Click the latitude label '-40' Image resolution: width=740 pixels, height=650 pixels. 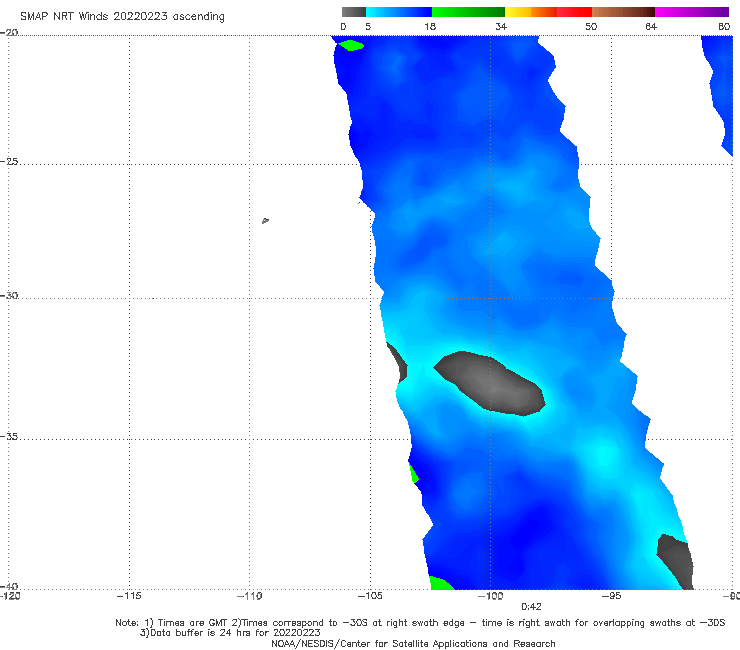(9, 586)
